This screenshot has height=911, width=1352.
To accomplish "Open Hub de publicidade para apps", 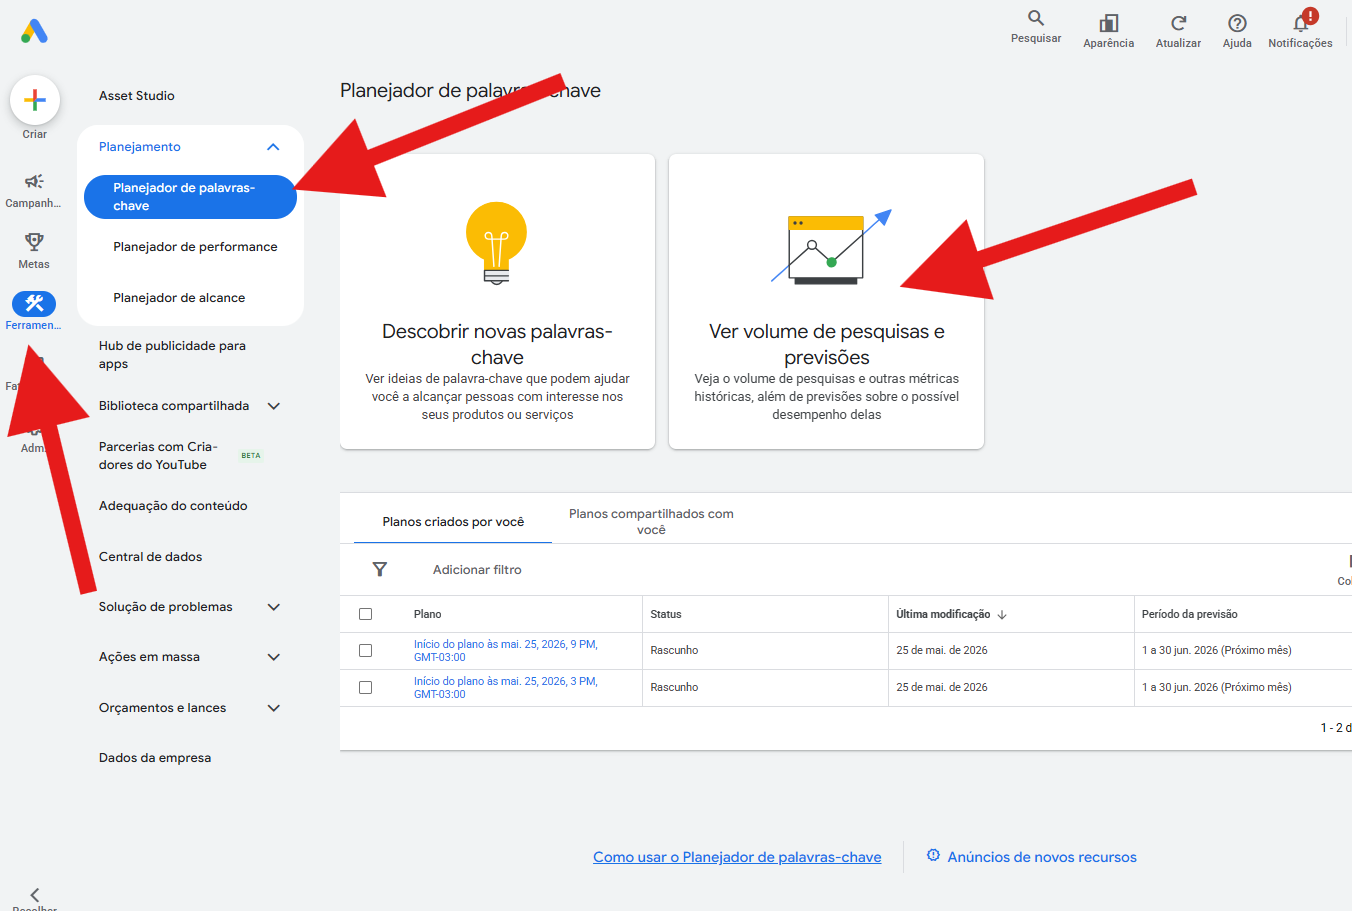I will coord(172,355).
